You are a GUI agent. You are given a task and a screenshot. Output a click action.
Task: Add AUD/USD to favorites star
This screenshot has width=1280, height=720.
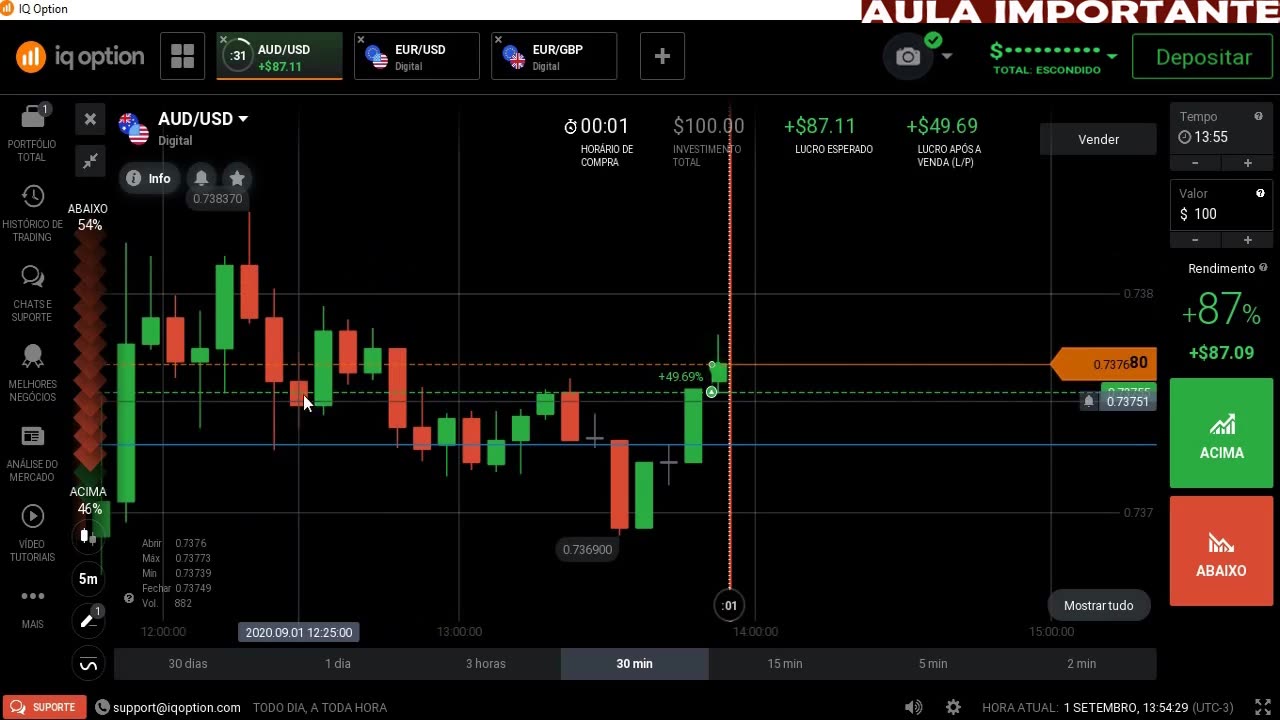[x=237, y=178]
